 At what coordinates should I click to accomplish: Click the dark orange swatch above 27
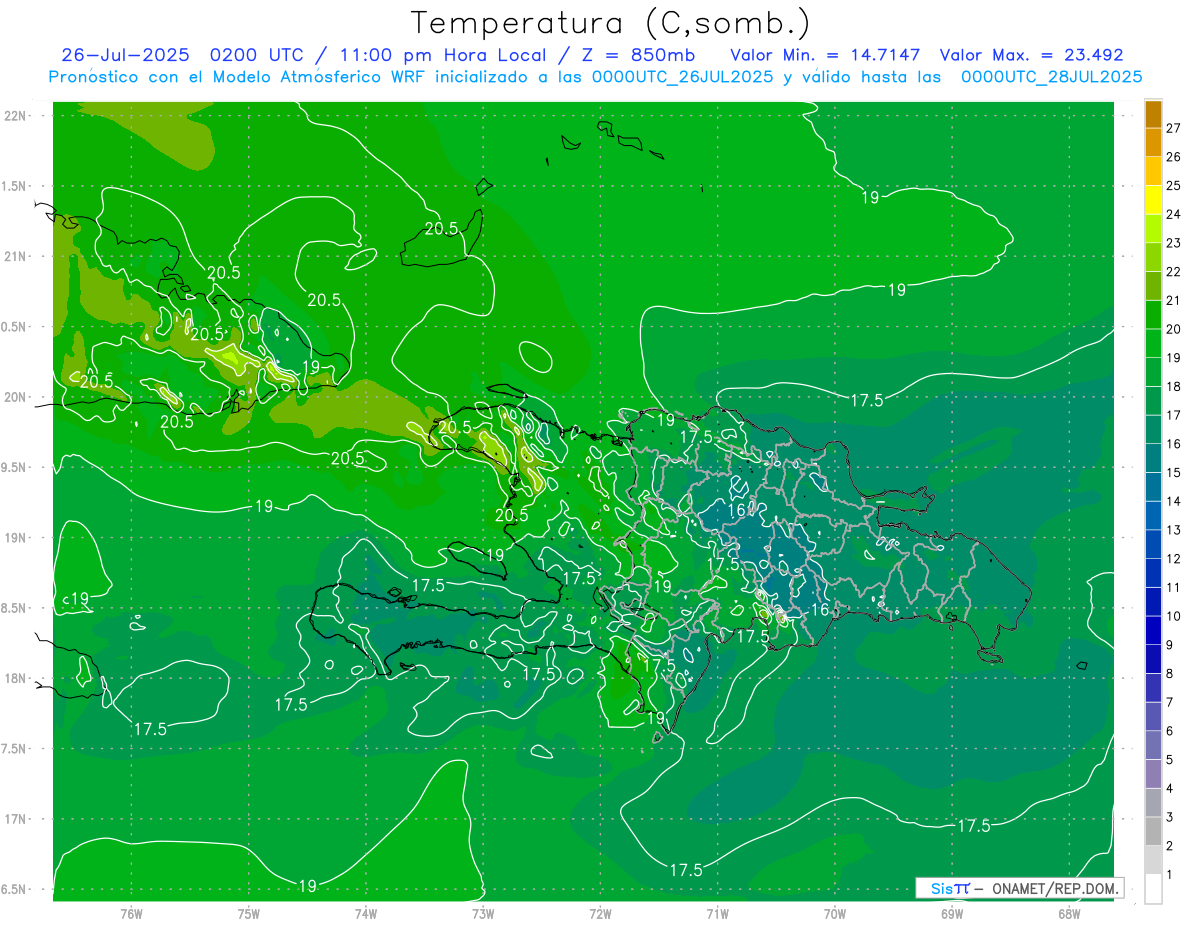tap(1153, 114)
